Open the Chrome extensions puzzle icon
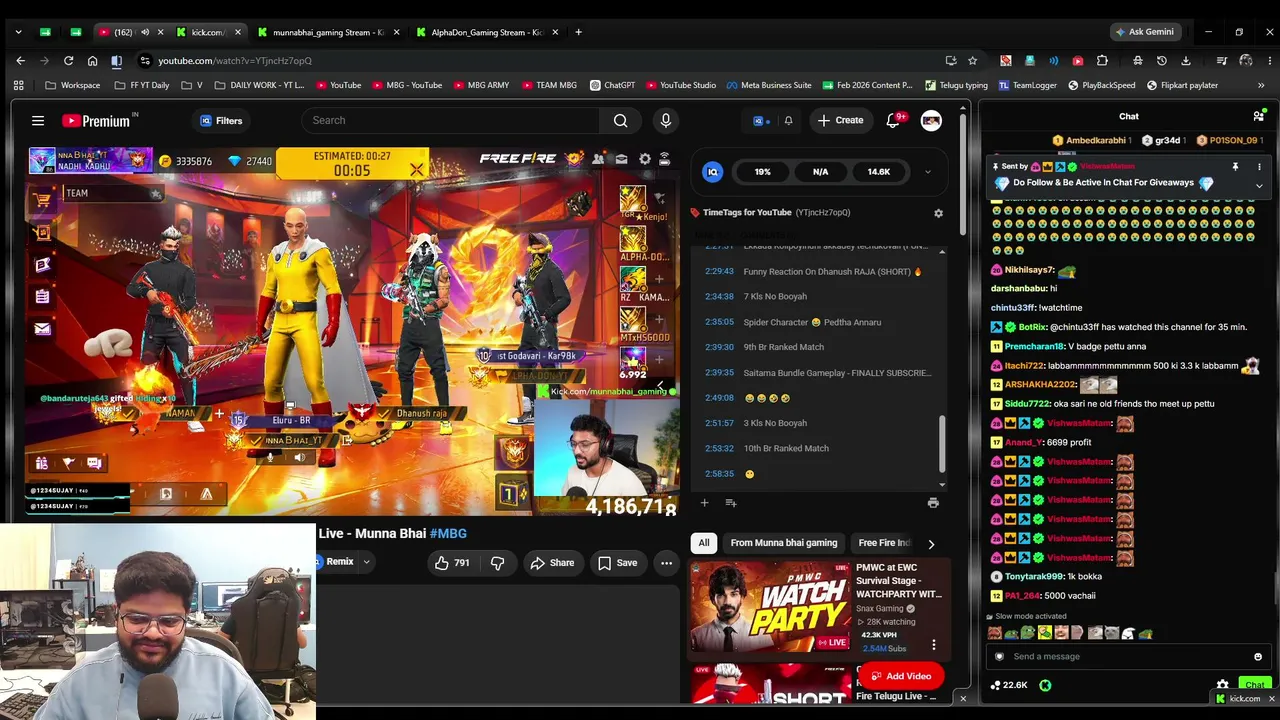 click(1102, 61)
